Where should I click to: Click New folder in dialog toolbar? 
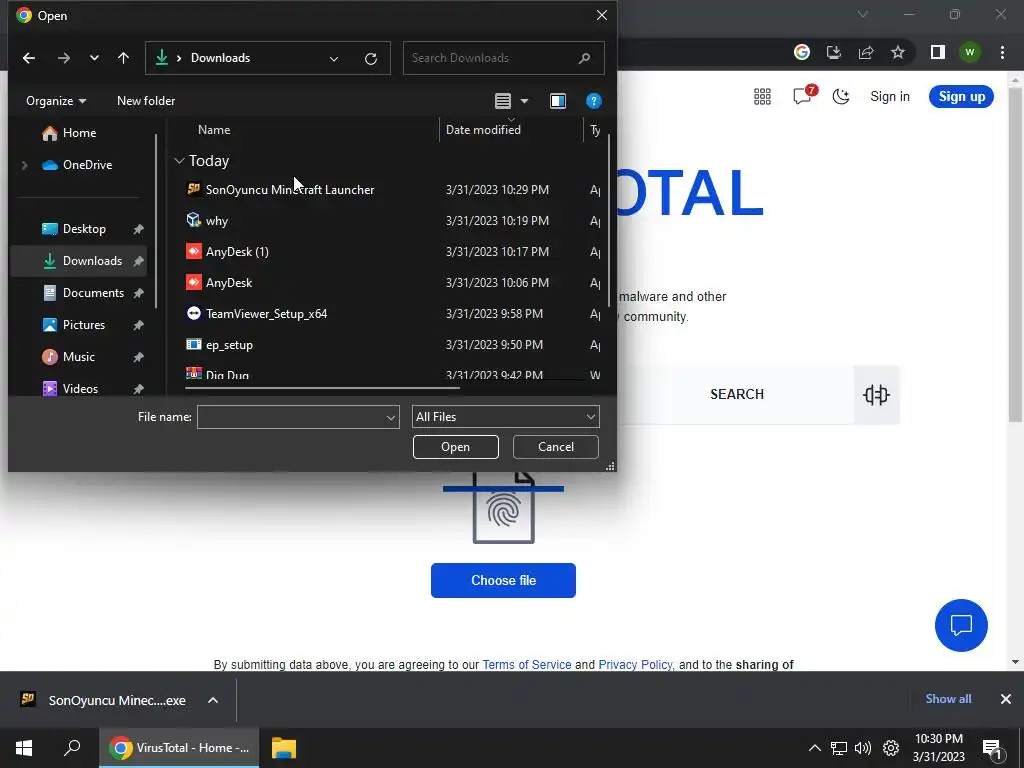tap(146, 101)
